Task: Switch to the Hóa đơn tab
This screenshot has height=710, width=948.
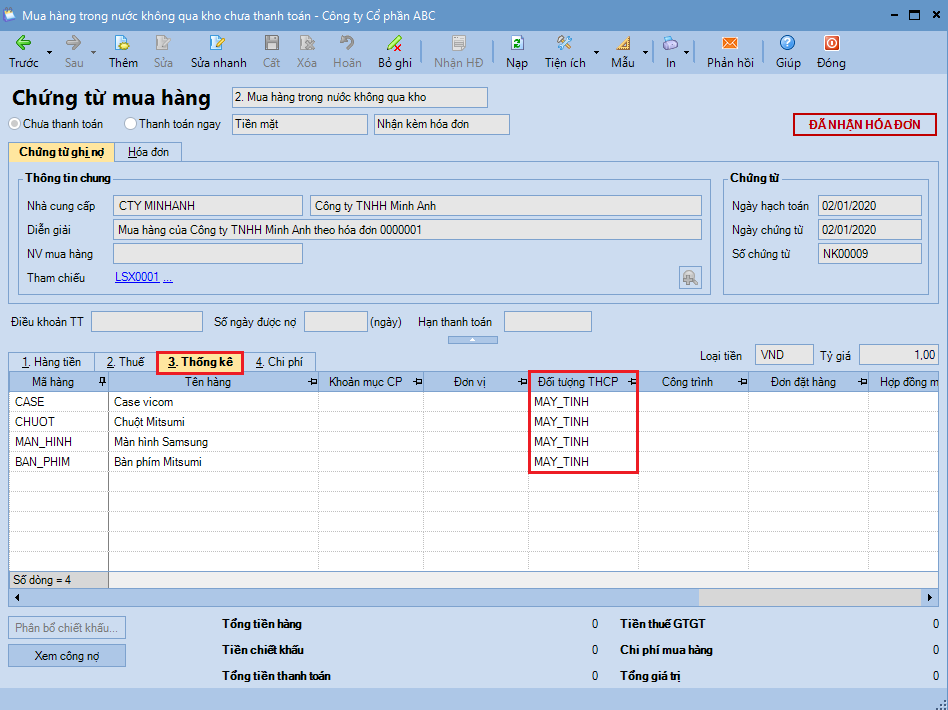Action: (148, 152)
